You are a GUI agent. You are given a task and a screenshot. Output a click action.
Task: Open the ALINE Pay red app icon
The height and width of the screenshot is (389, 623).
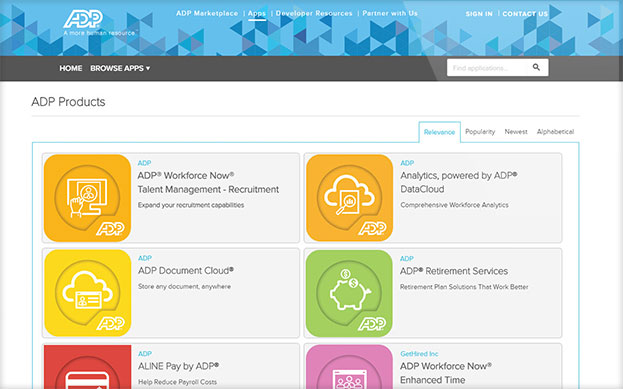[x=87, y=367]
